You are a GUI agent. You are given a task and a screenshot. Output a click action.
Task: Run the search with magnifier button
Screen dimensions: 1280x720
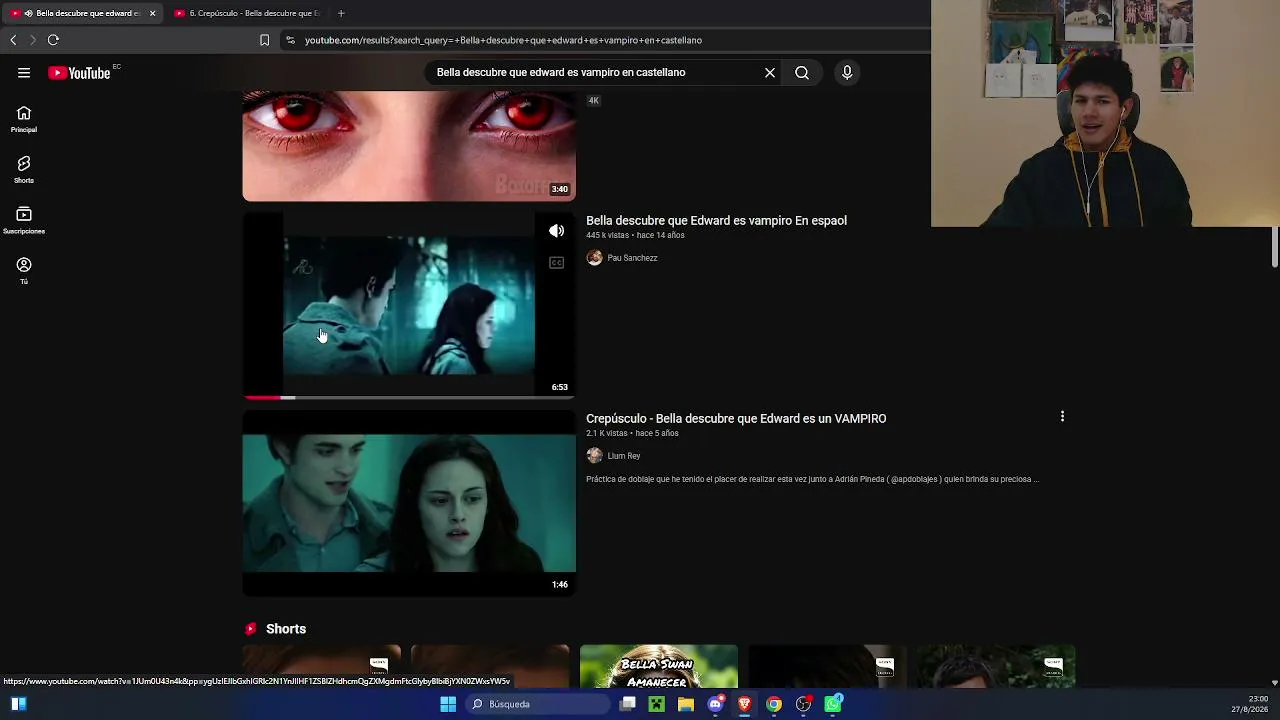coord(802,72)
